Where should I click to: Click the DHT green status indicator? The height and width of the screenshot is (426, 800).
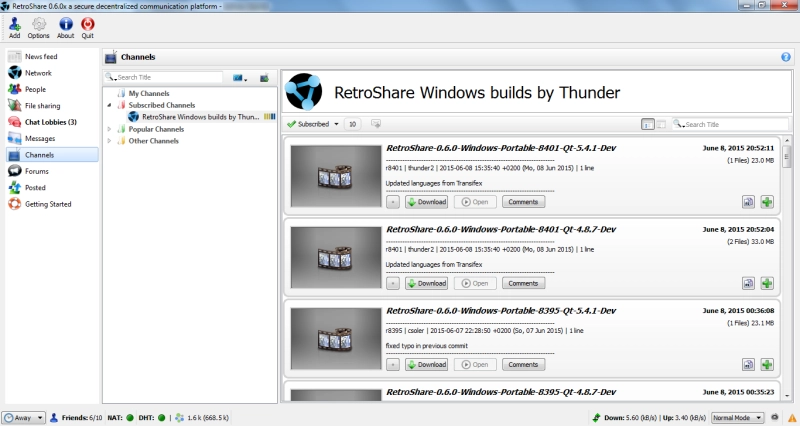[x=162, y=418]
